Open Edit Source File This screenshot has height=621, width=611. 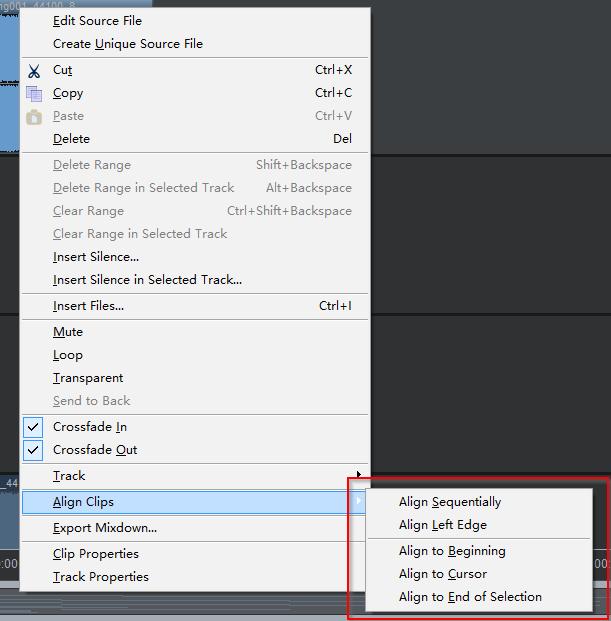pos(97,21)
